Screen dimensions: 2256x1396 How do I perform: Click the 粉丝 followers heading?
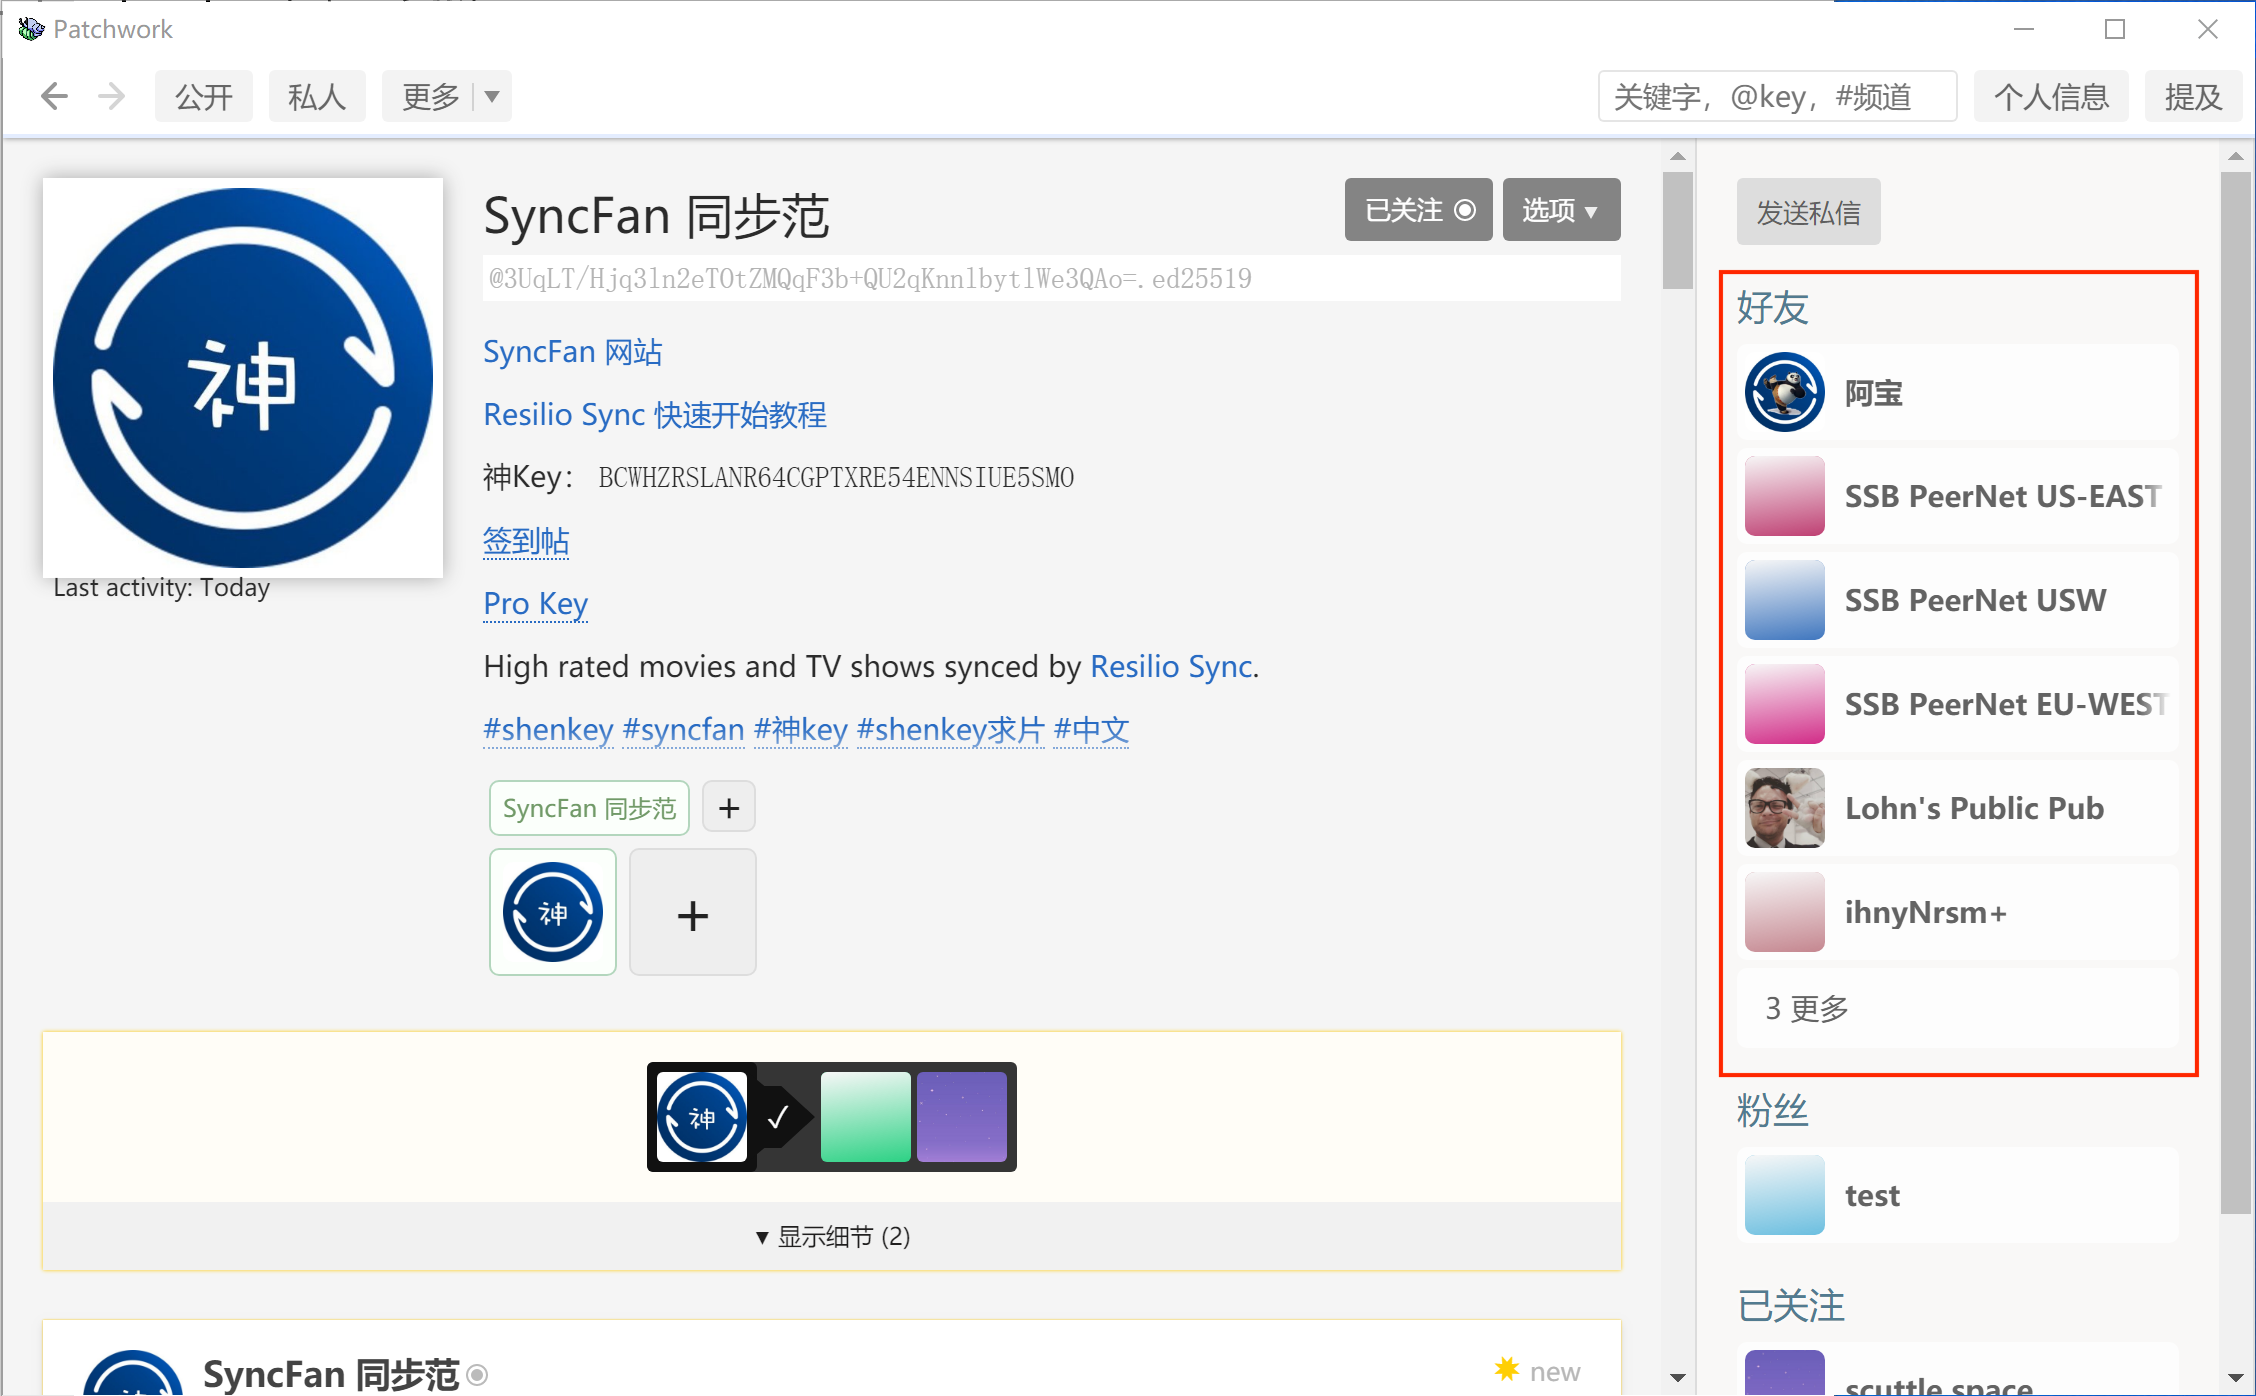tap(1773, 1111)
